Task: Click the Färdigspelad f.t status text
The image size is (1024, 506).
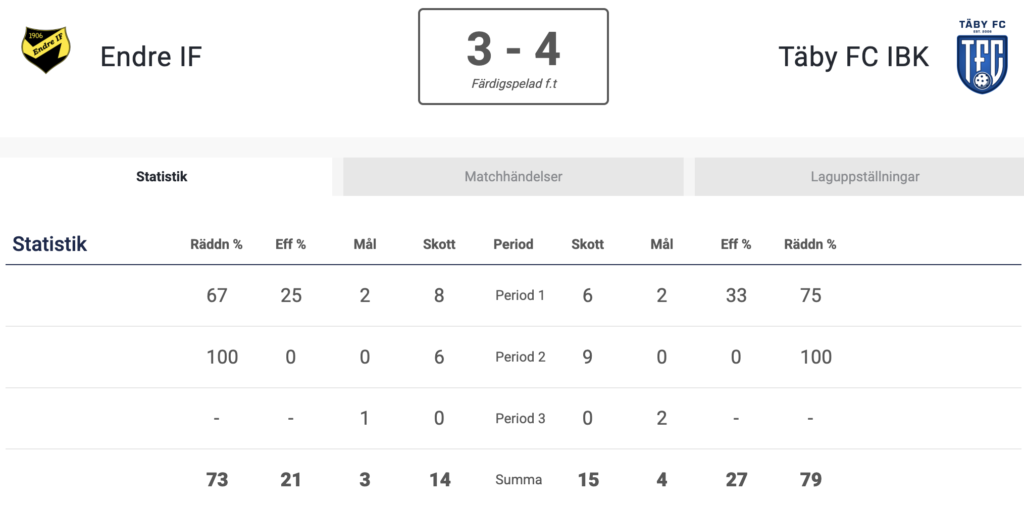Action: coord(513,84)
